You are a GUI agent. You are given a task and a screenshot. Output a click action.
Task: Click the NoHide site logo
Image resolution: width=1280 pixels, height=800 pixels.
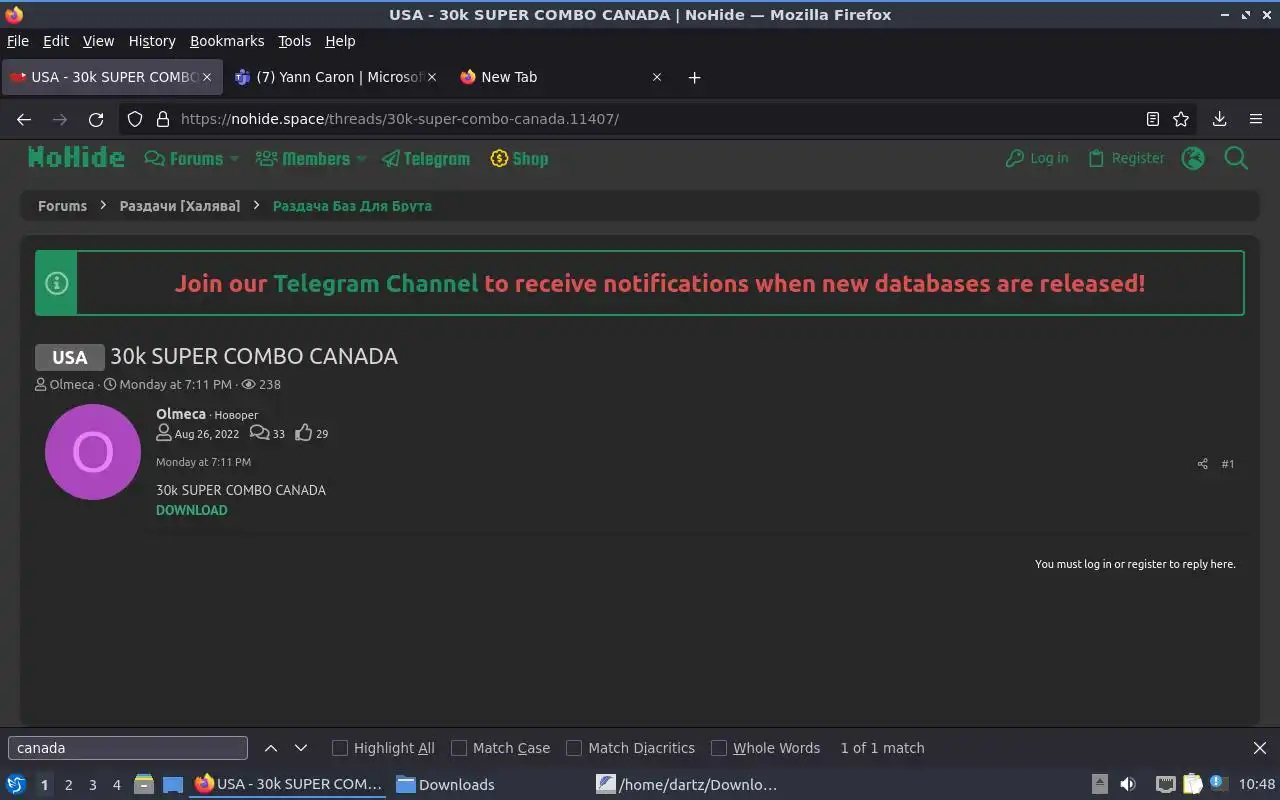(x=76, y=157)
